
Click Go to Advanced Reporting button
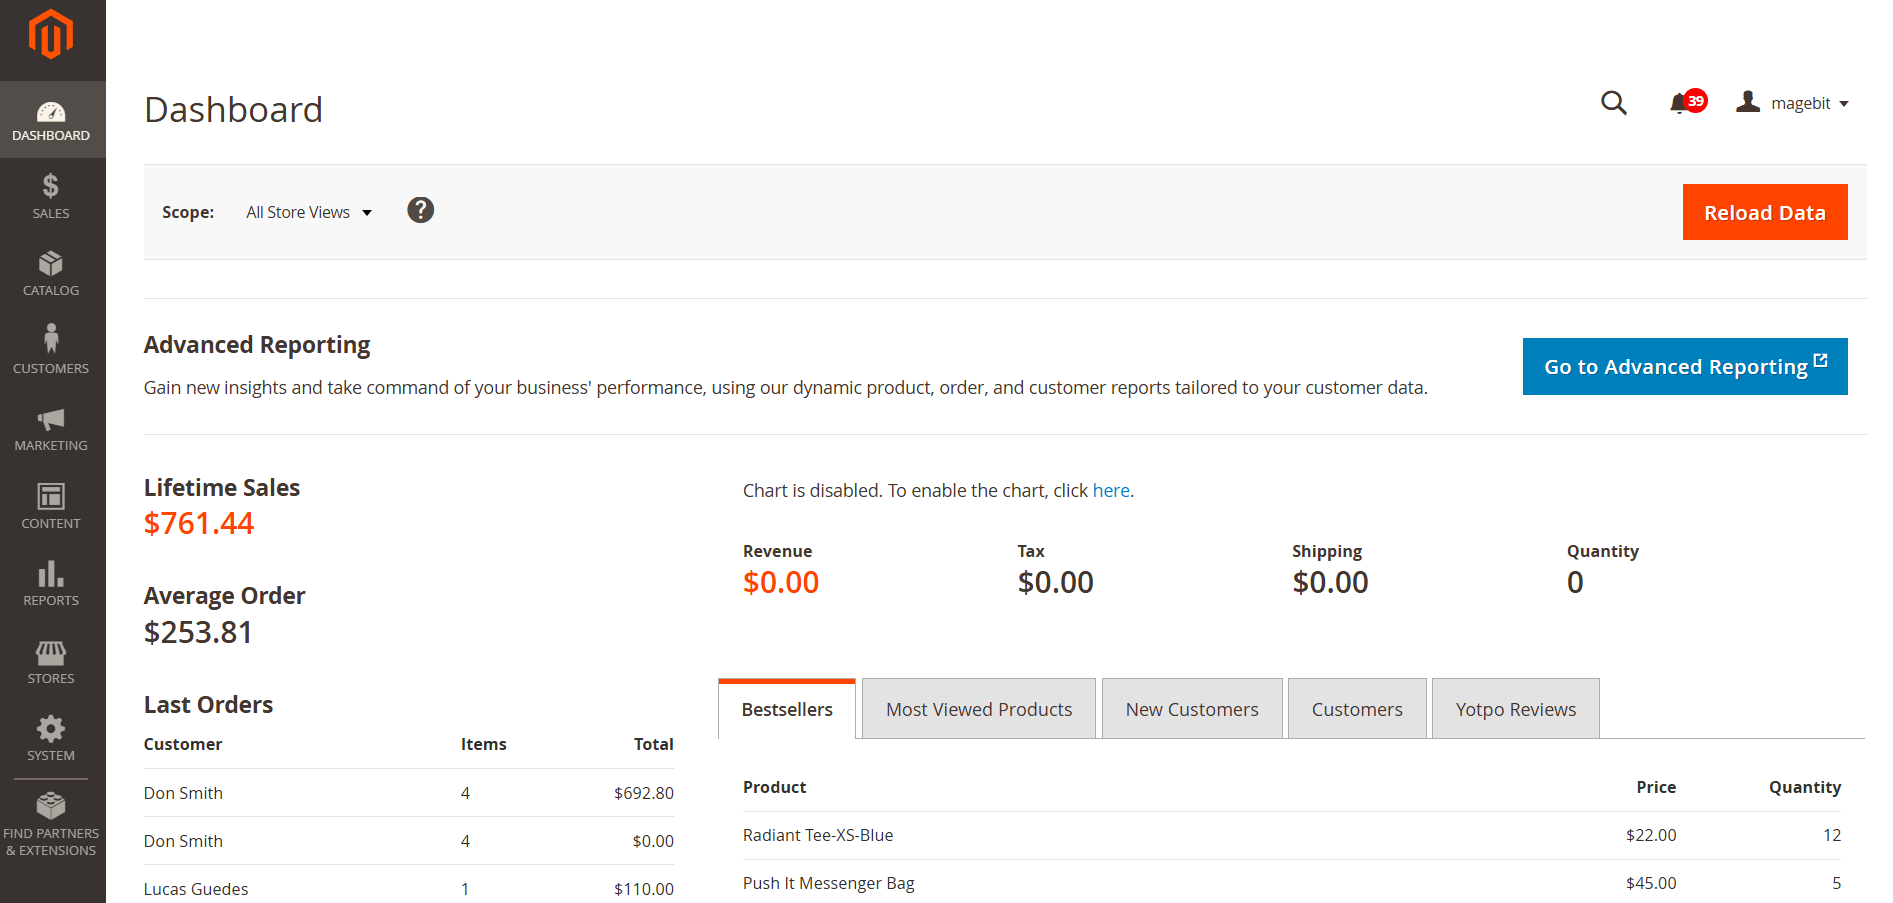pos(1684,367)
